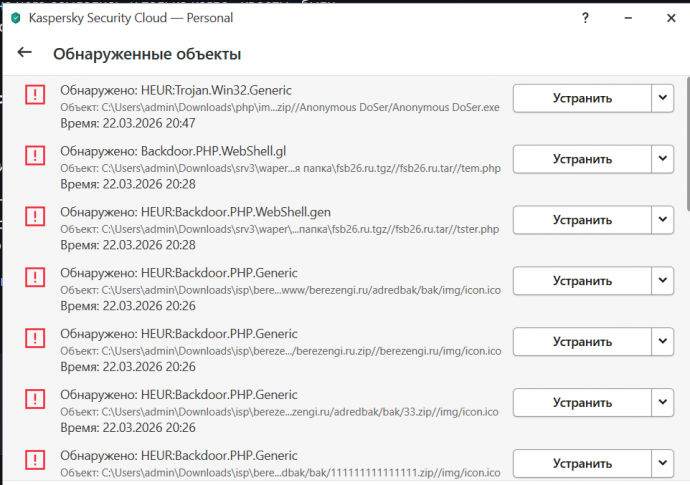The width and height of the screenshot is (690, 485).
Task: Click alert icon for Backdoor.PHP.WebShell.gl entry
Action: click(35, 156)
